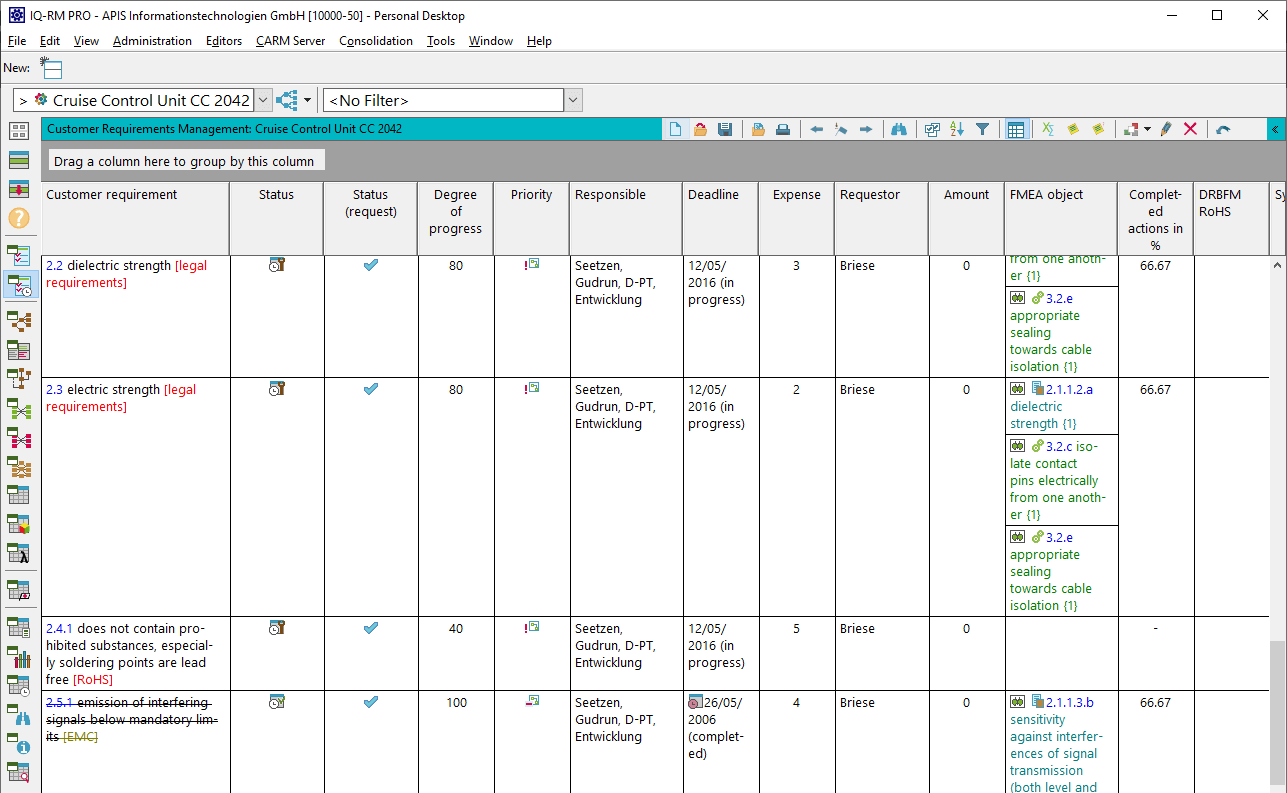Open the CARM Server menu
1287x793 pixels.
point(290,41)
